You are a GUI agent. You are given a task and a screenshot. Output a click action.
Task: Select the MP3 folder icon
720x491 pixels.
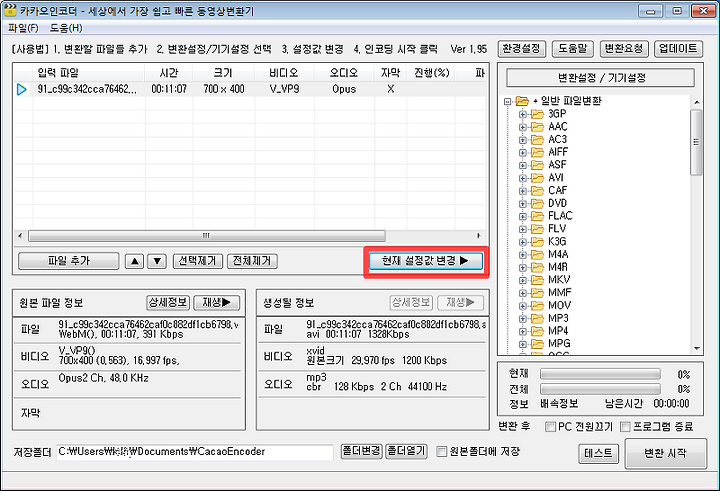537,318
